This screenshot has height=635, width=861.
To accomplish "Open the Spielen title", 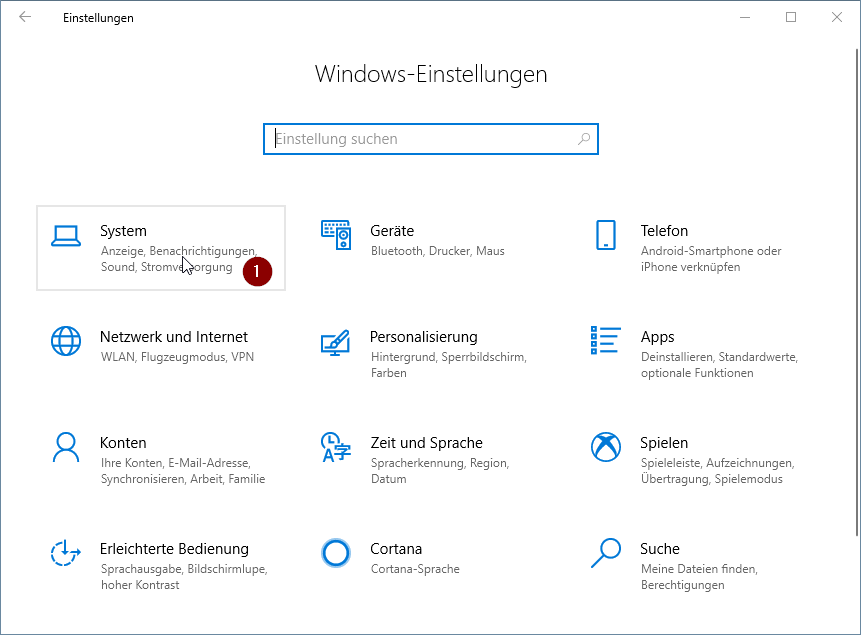I will tap(664, 443).
